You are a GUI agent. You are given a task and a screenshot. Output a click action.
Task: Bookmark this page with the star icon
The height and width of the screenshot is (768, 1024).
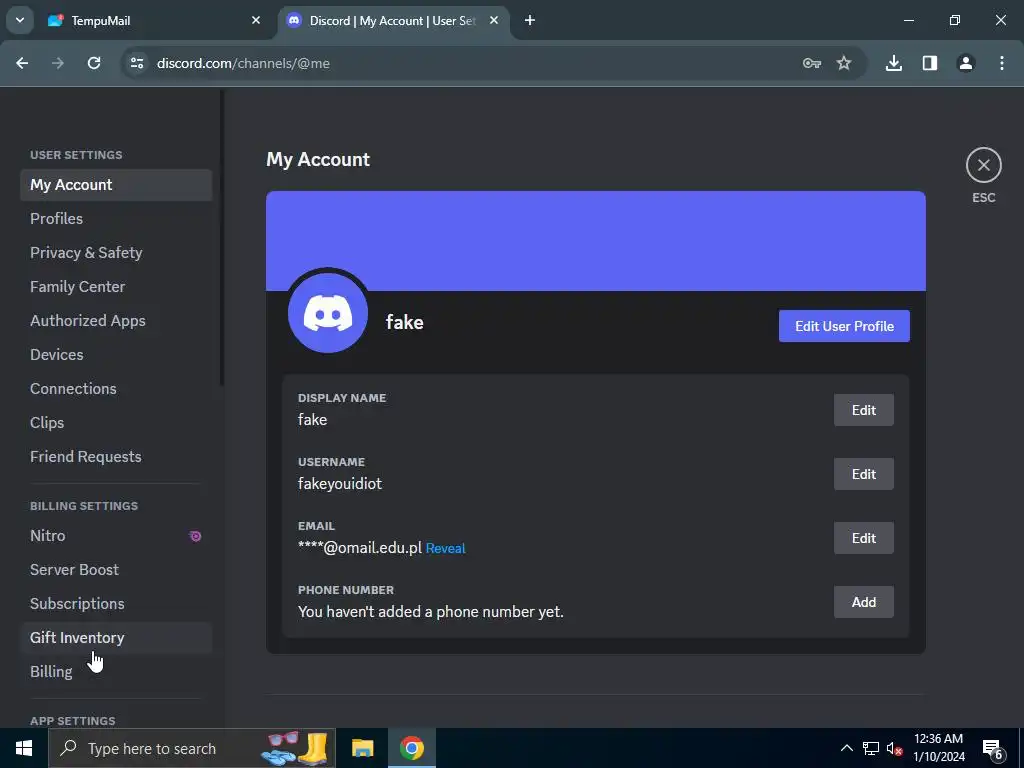coord(844,63)
